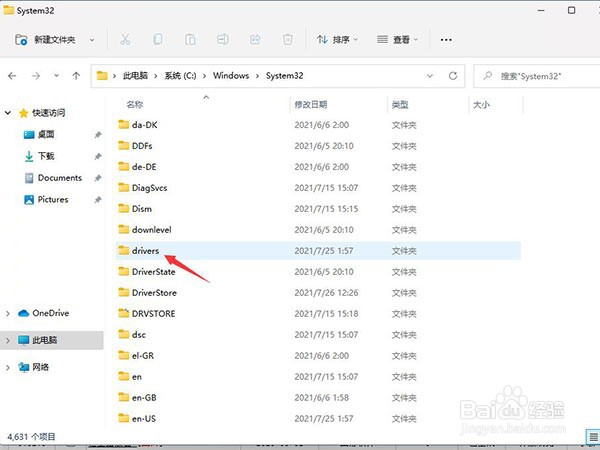The image size is (600, 450).
Task: Select the dsc folder
Action: click(x=318, y=335)
